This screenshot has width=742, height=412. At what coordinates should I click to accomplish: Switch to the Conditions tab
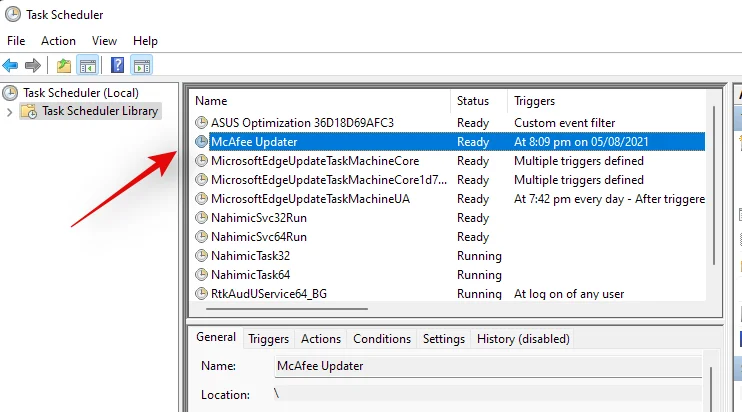[382, 339]
